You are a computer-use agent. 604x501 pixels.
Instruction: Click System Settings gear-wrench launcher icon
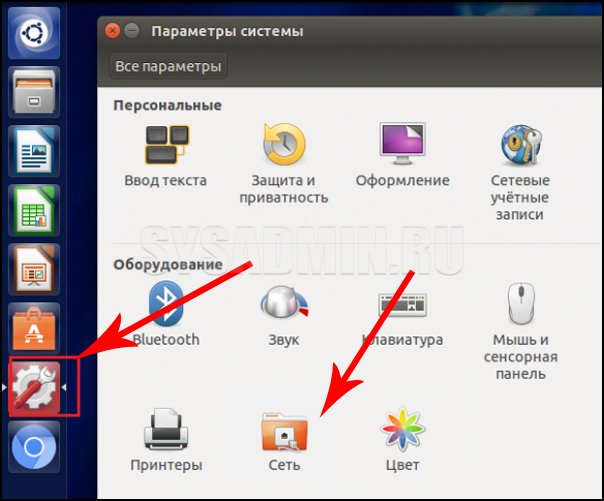(35, 387)
